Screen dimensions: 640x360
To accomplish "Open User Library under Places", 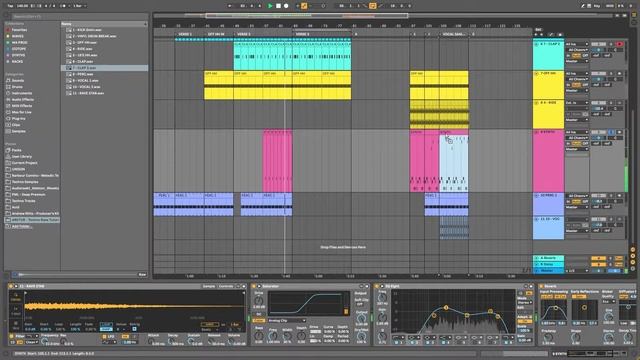I will 22,156.
